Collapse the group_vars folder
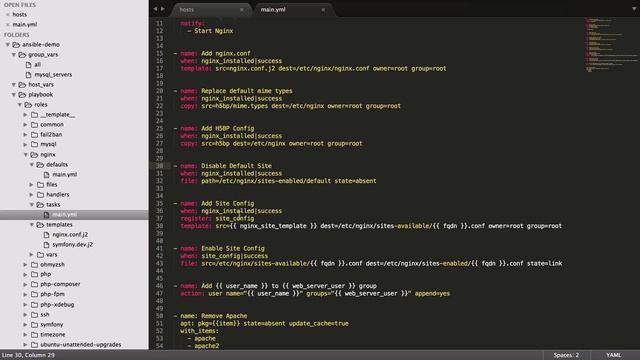The height and width of the screenshot is (360, 640). [14, 54]
